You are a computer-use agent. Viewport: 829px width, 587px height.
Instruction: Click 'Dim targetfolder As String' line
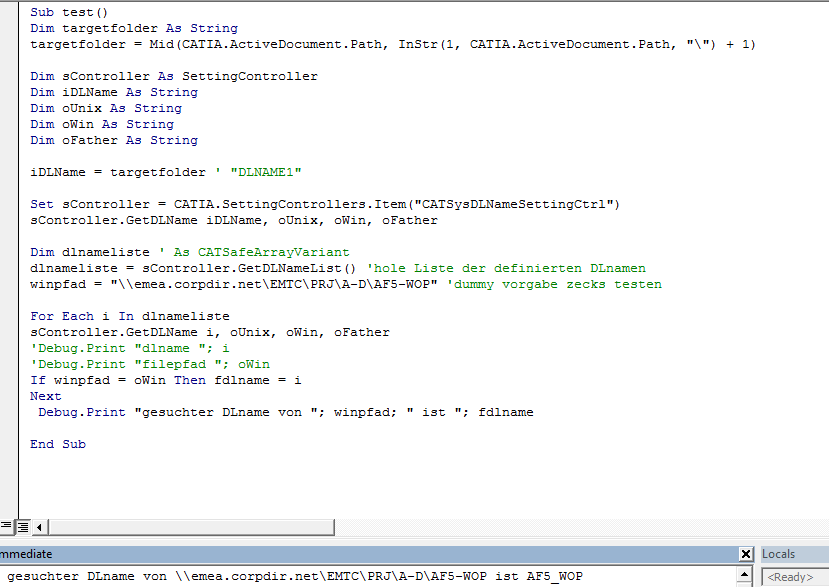click(x=134, y=28)
